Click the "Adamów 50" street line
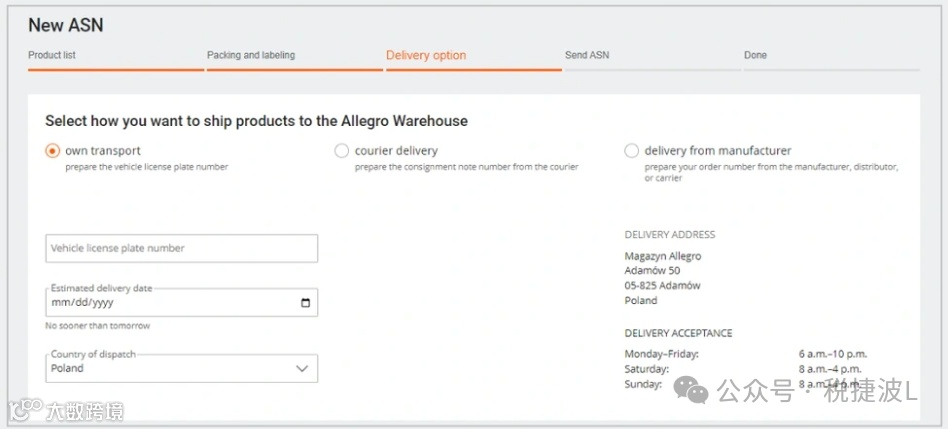Screen dimensions: 948x429 [x=652, y=271]
